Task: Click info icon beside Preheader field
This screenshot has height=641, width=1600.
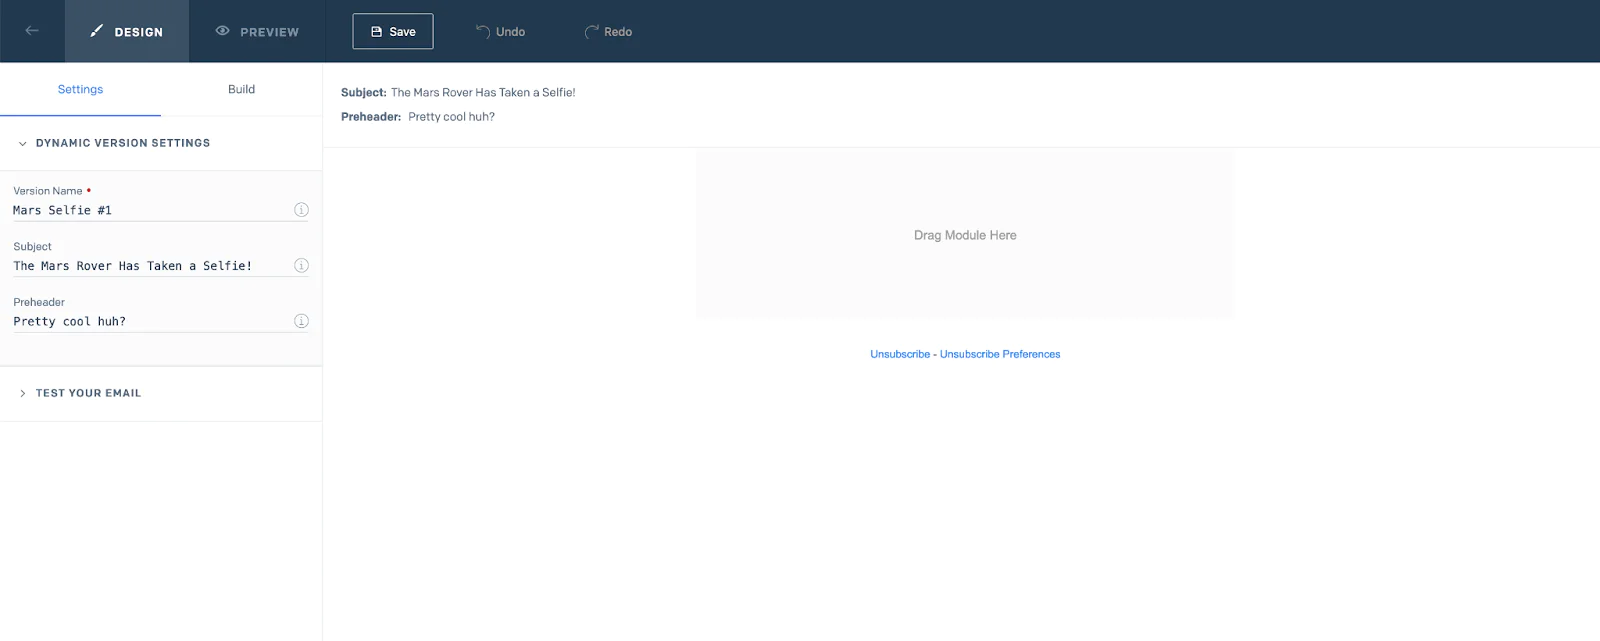Action: coord(301,321)
